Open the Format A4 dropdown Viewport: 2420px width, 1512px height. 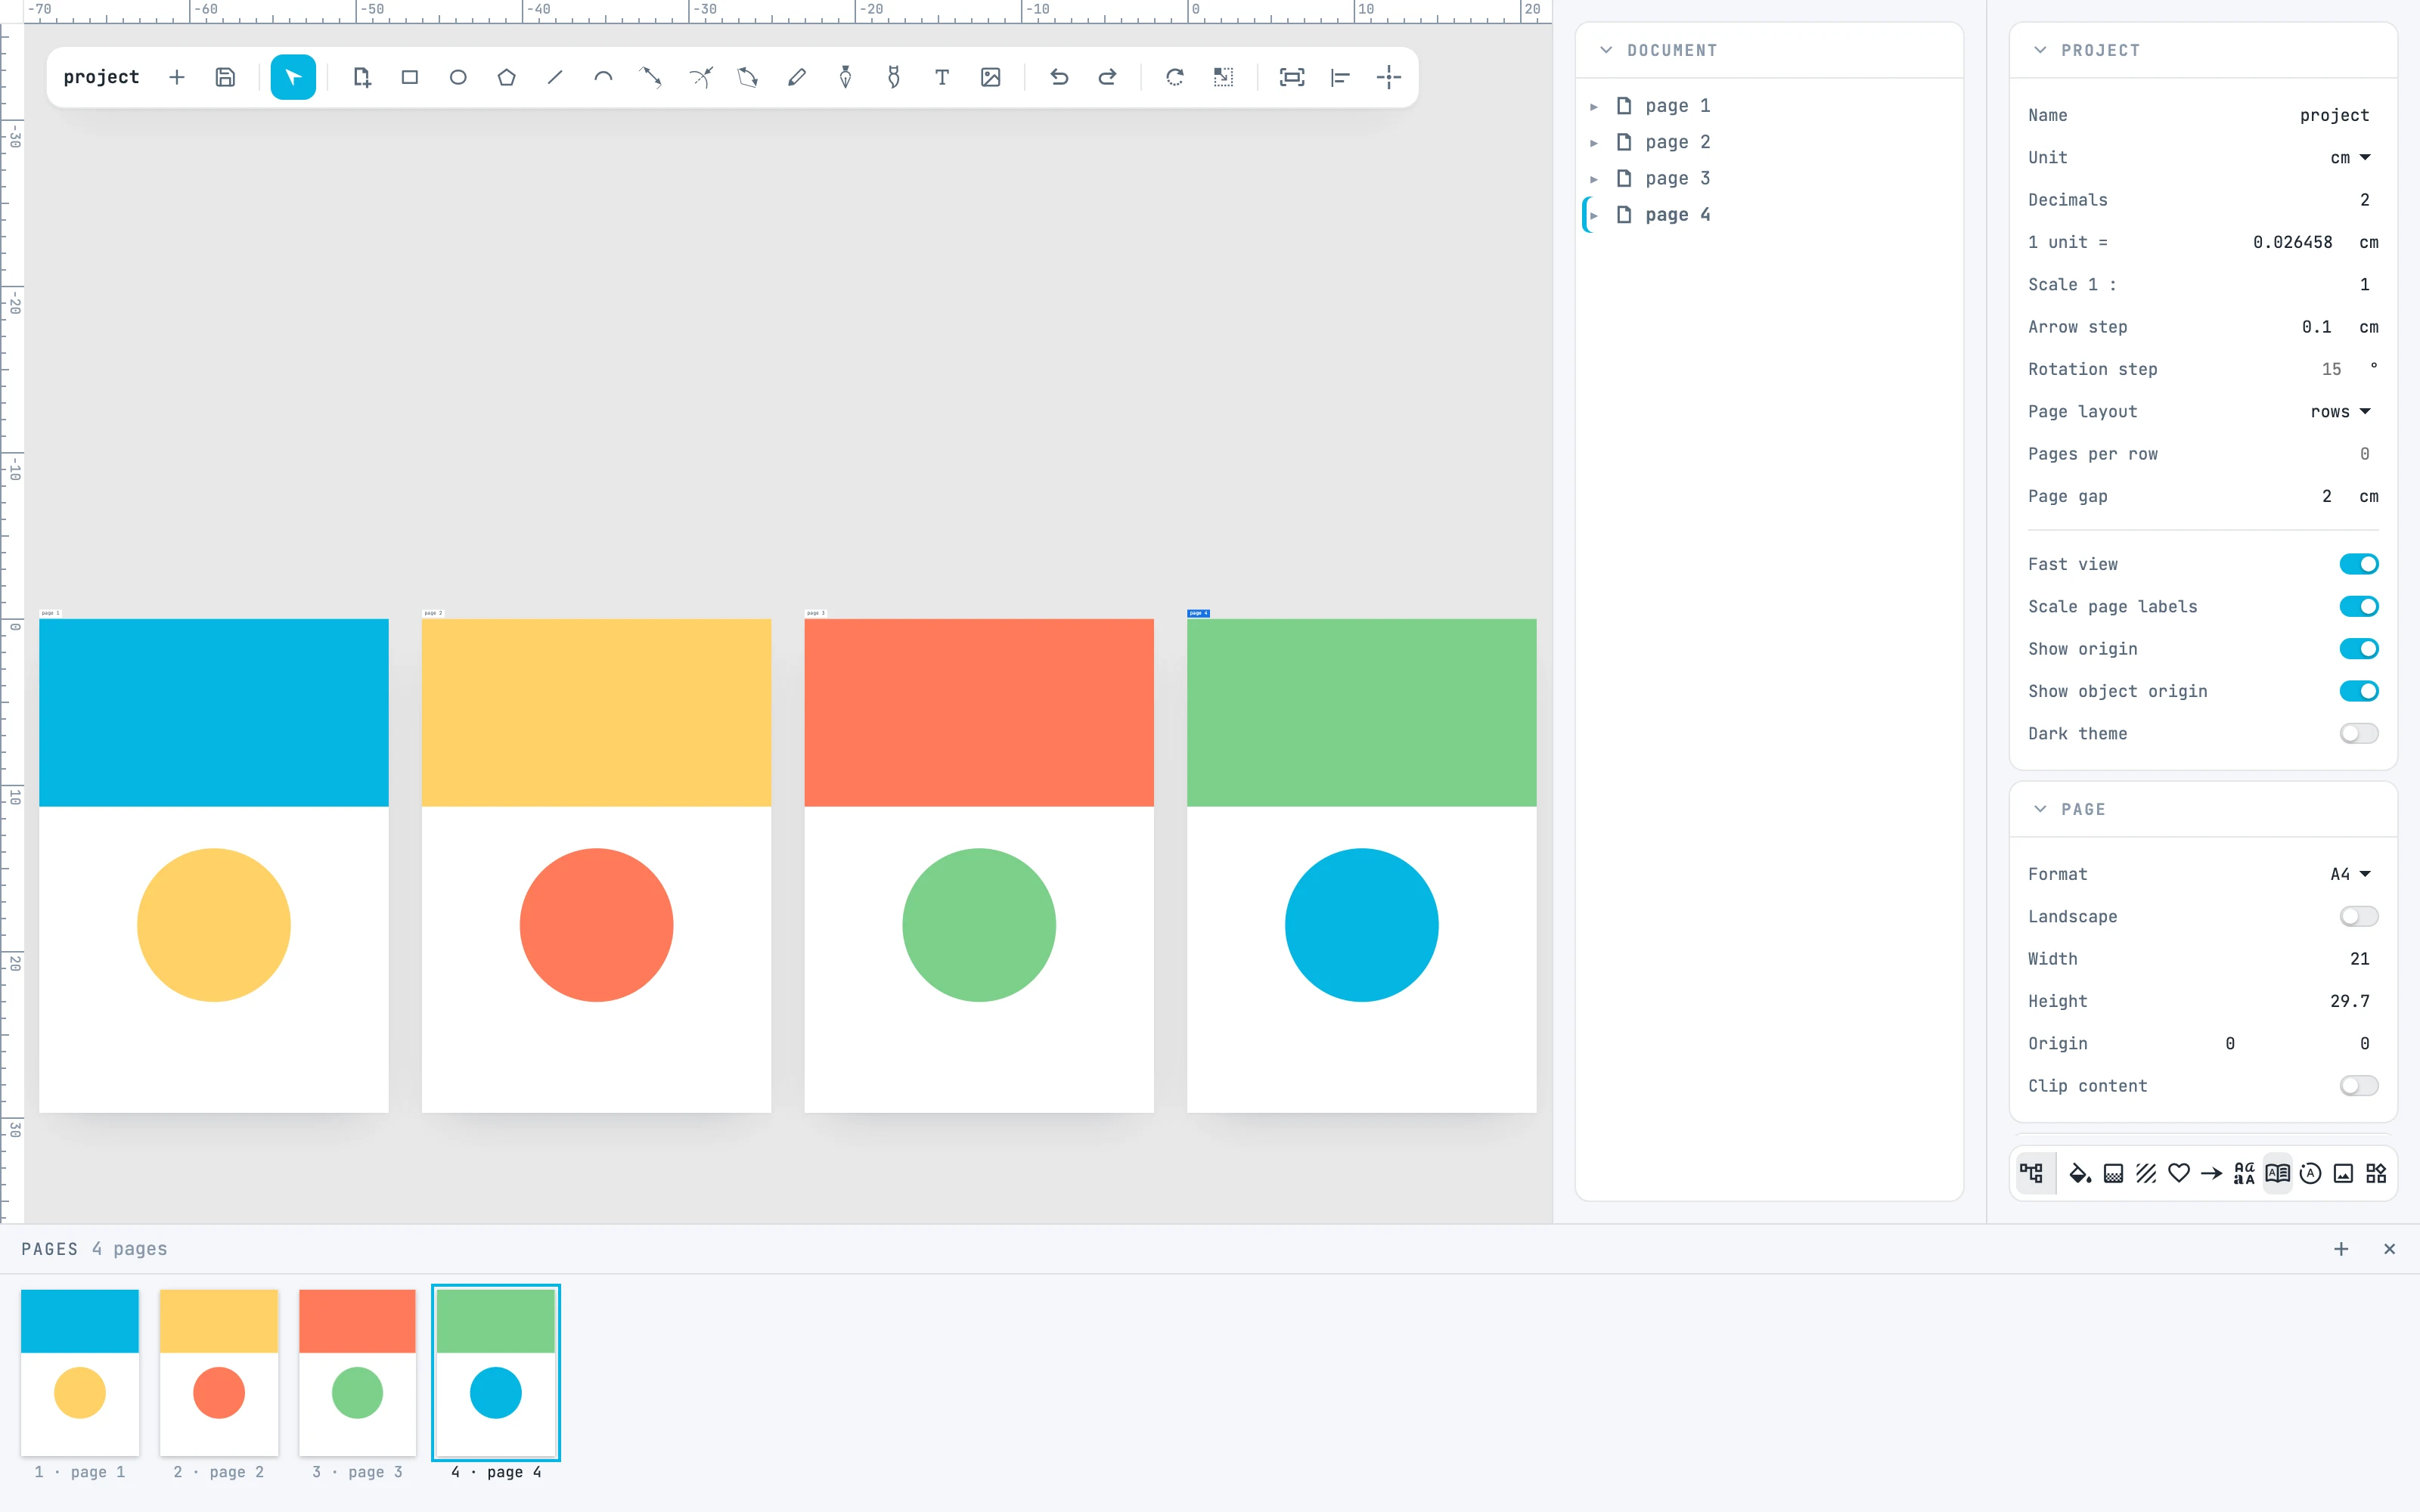[2350, 874]
